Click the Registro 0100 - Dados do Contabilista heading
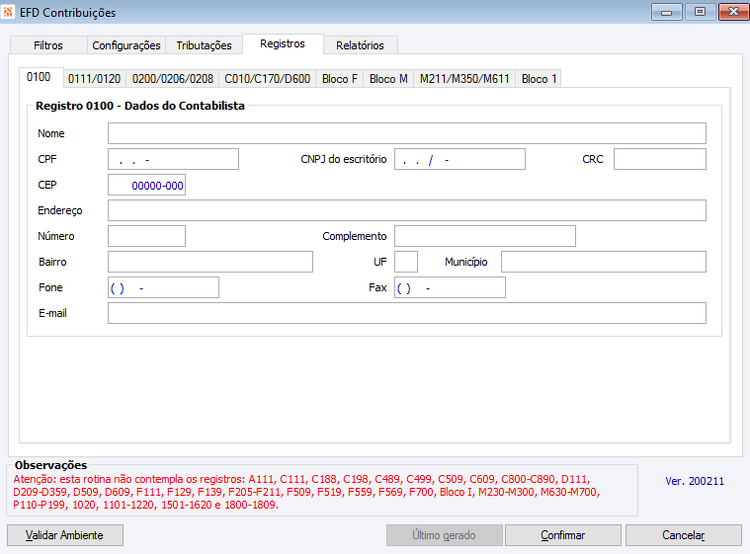 pos(140,106)
